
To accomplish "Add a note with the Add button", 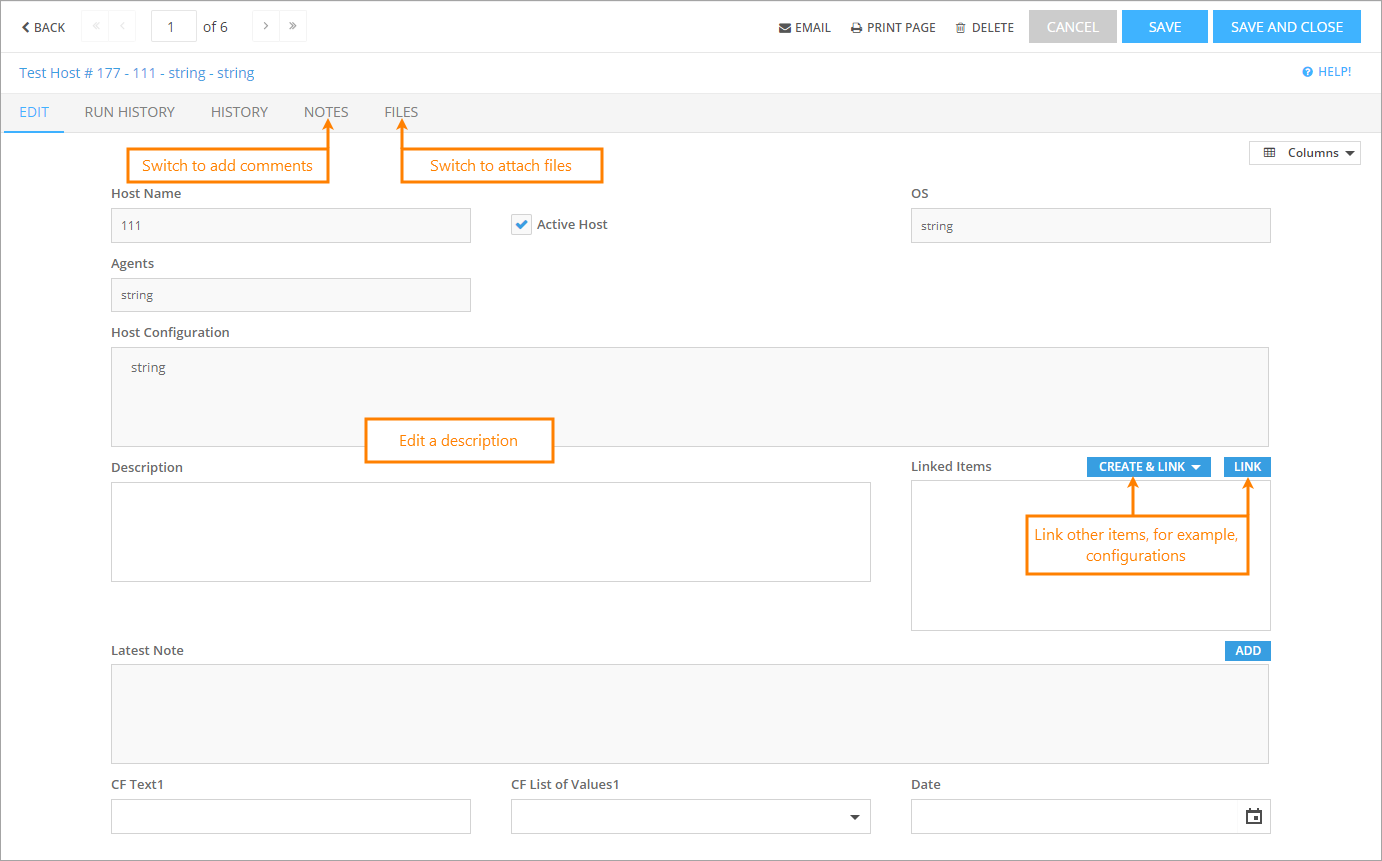I will [x=1247, y=651].
